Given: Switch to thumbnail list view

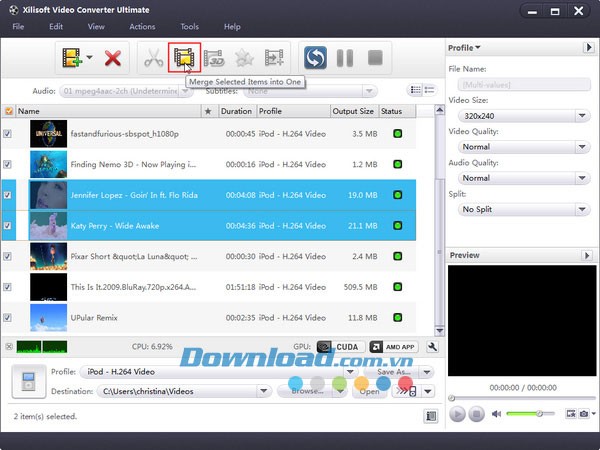Looking at the screenshot, I should point(429,90).
